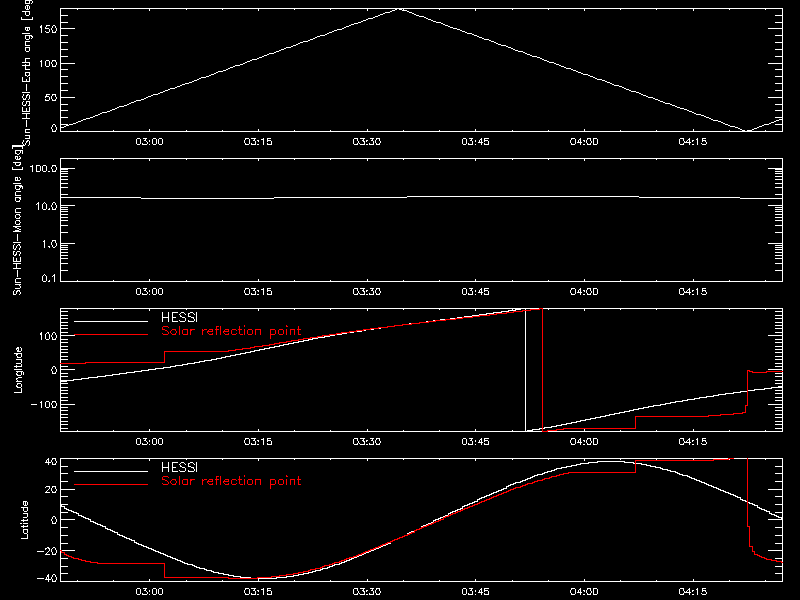Click the 50 tick on Earth angle axis

[x=51, y=97]
